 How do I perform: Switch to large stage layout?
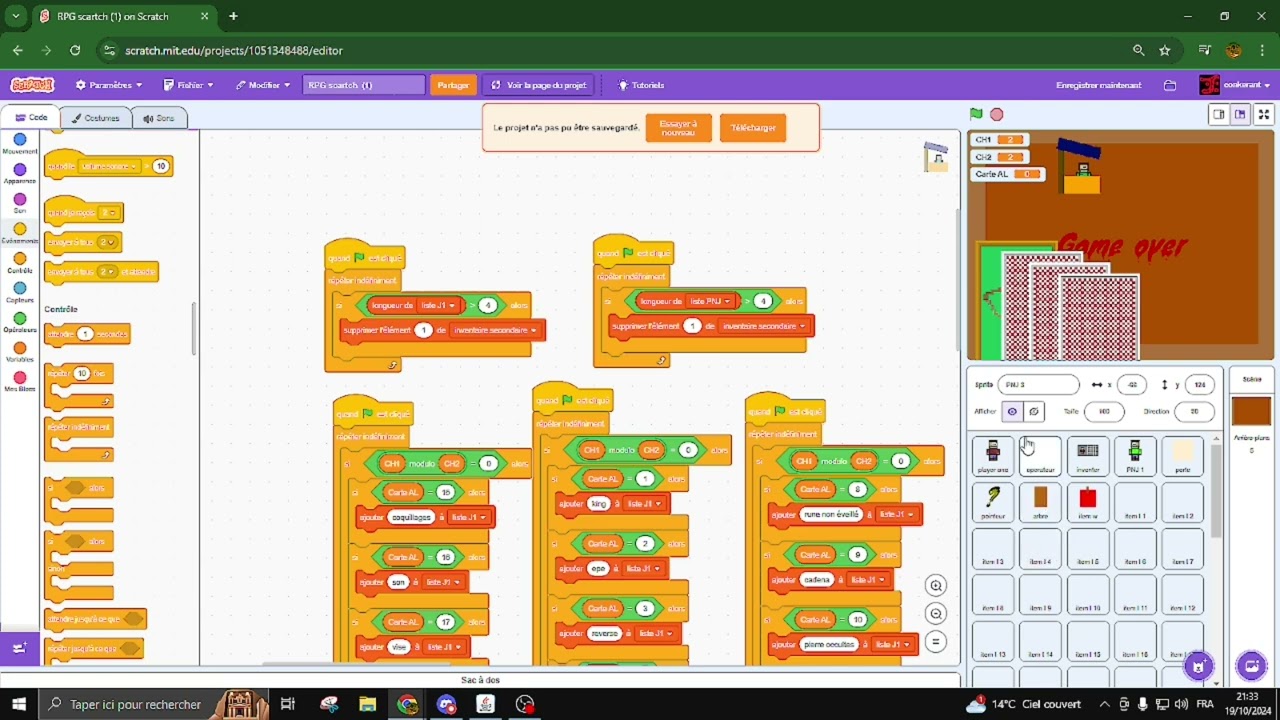pyautogui.click(x=1240, y=114)
